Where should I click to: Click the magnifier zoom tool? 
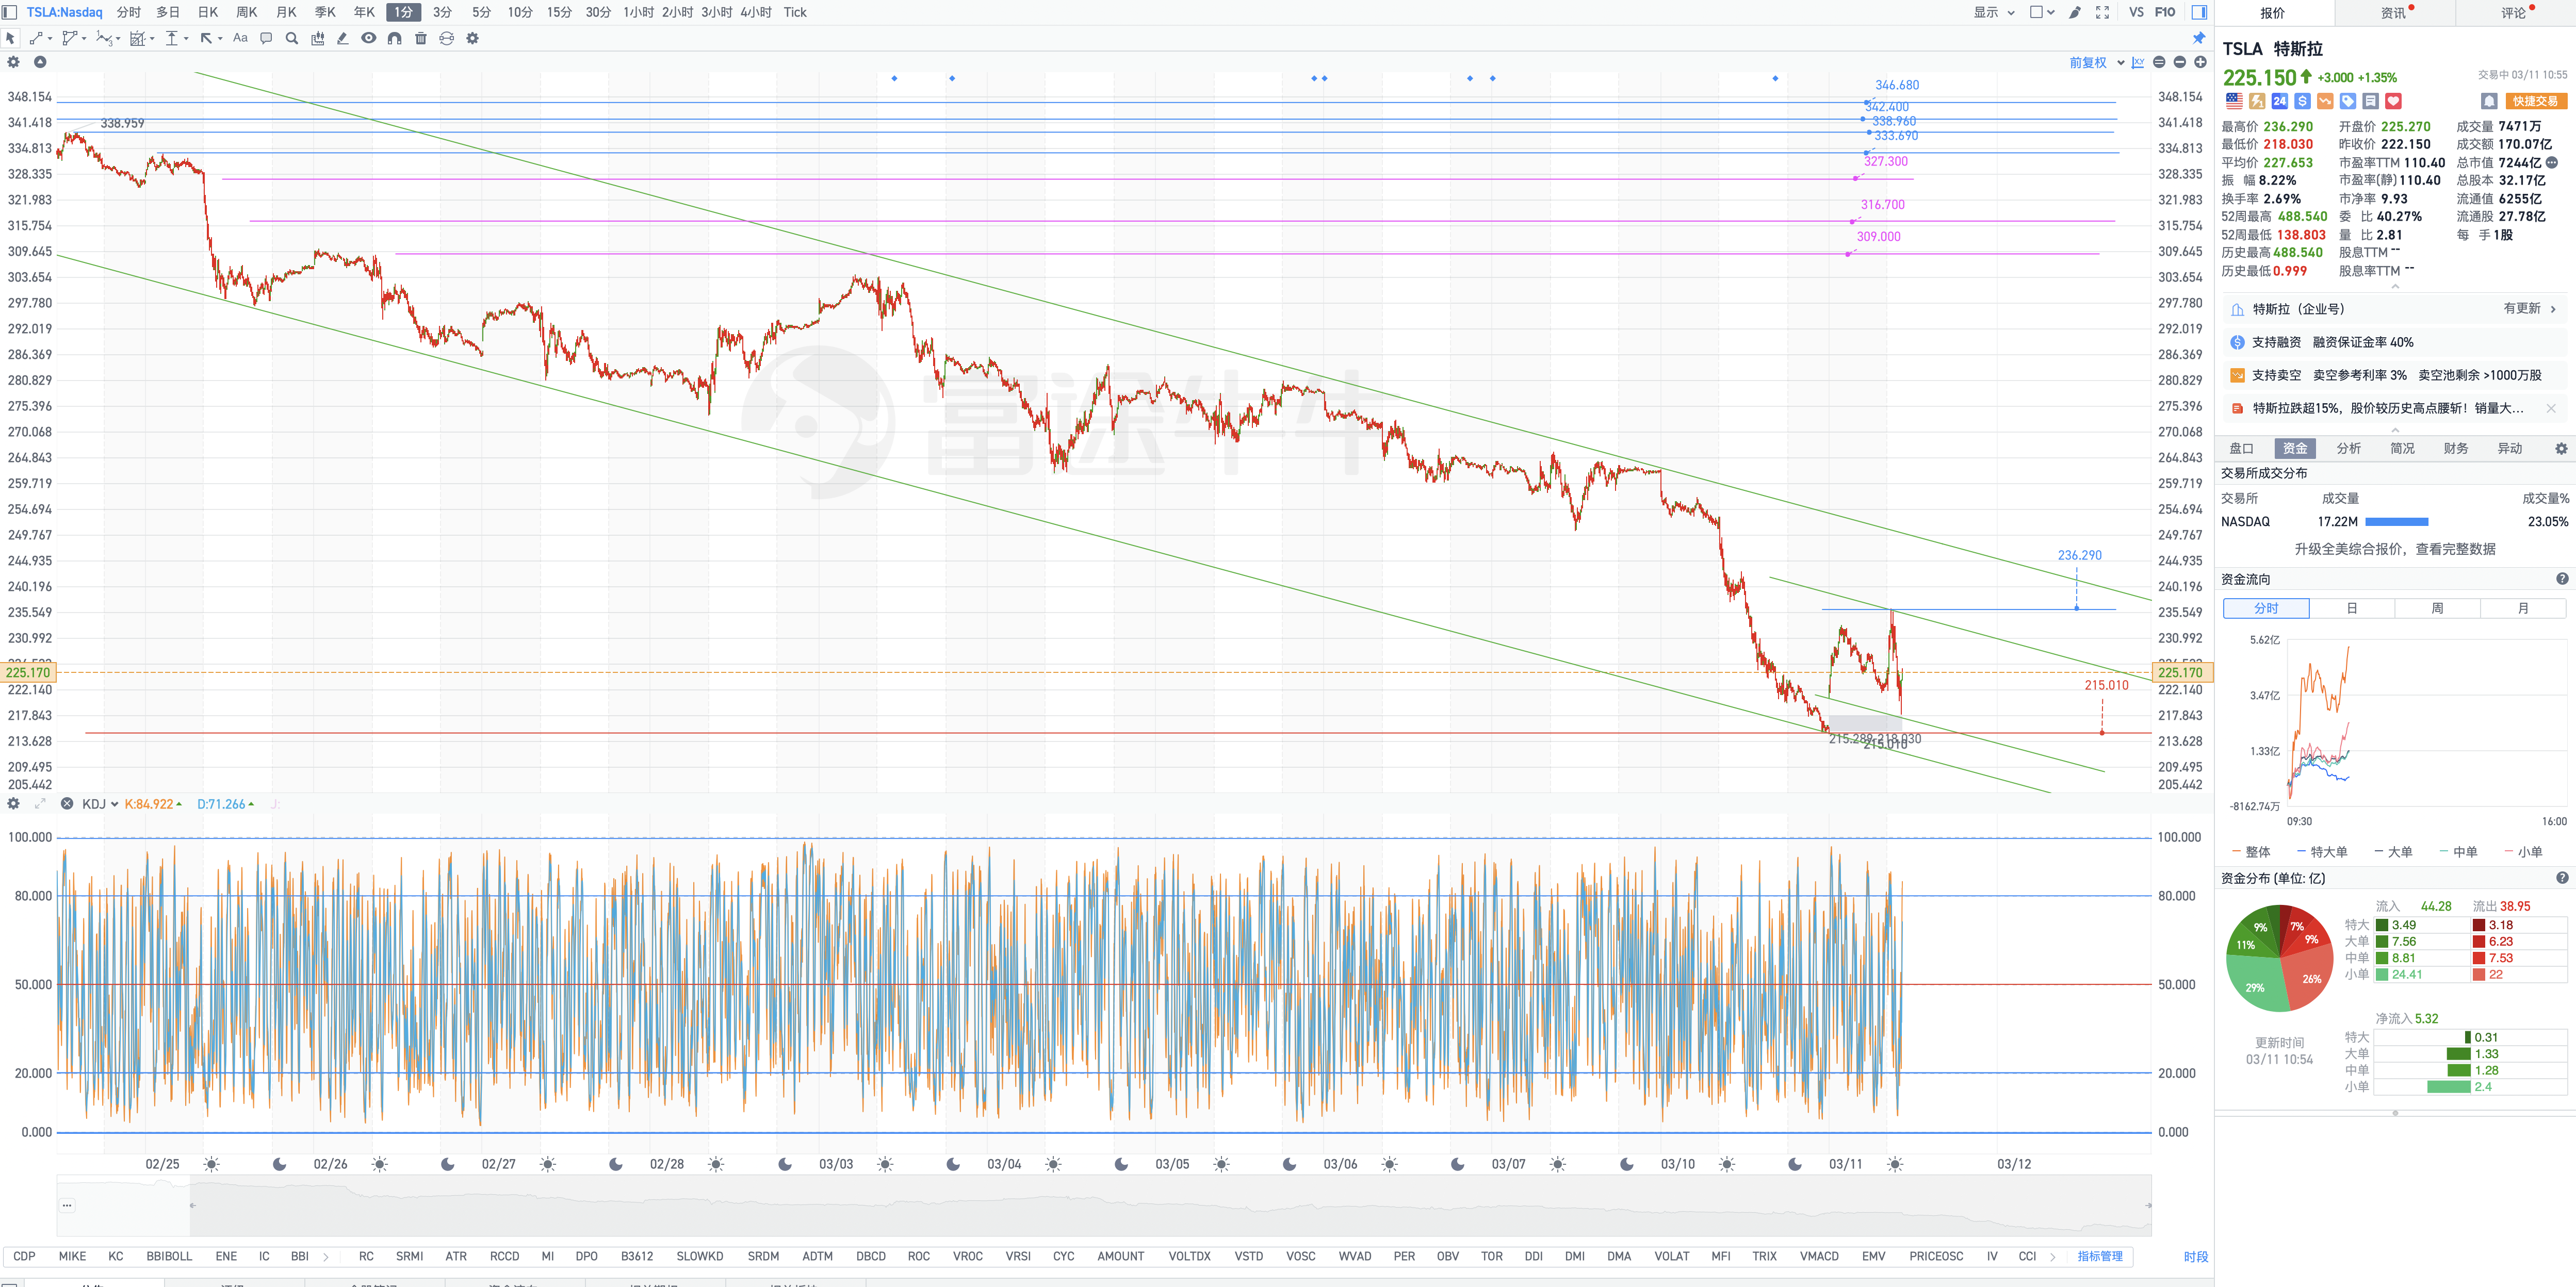coord(292,38)
